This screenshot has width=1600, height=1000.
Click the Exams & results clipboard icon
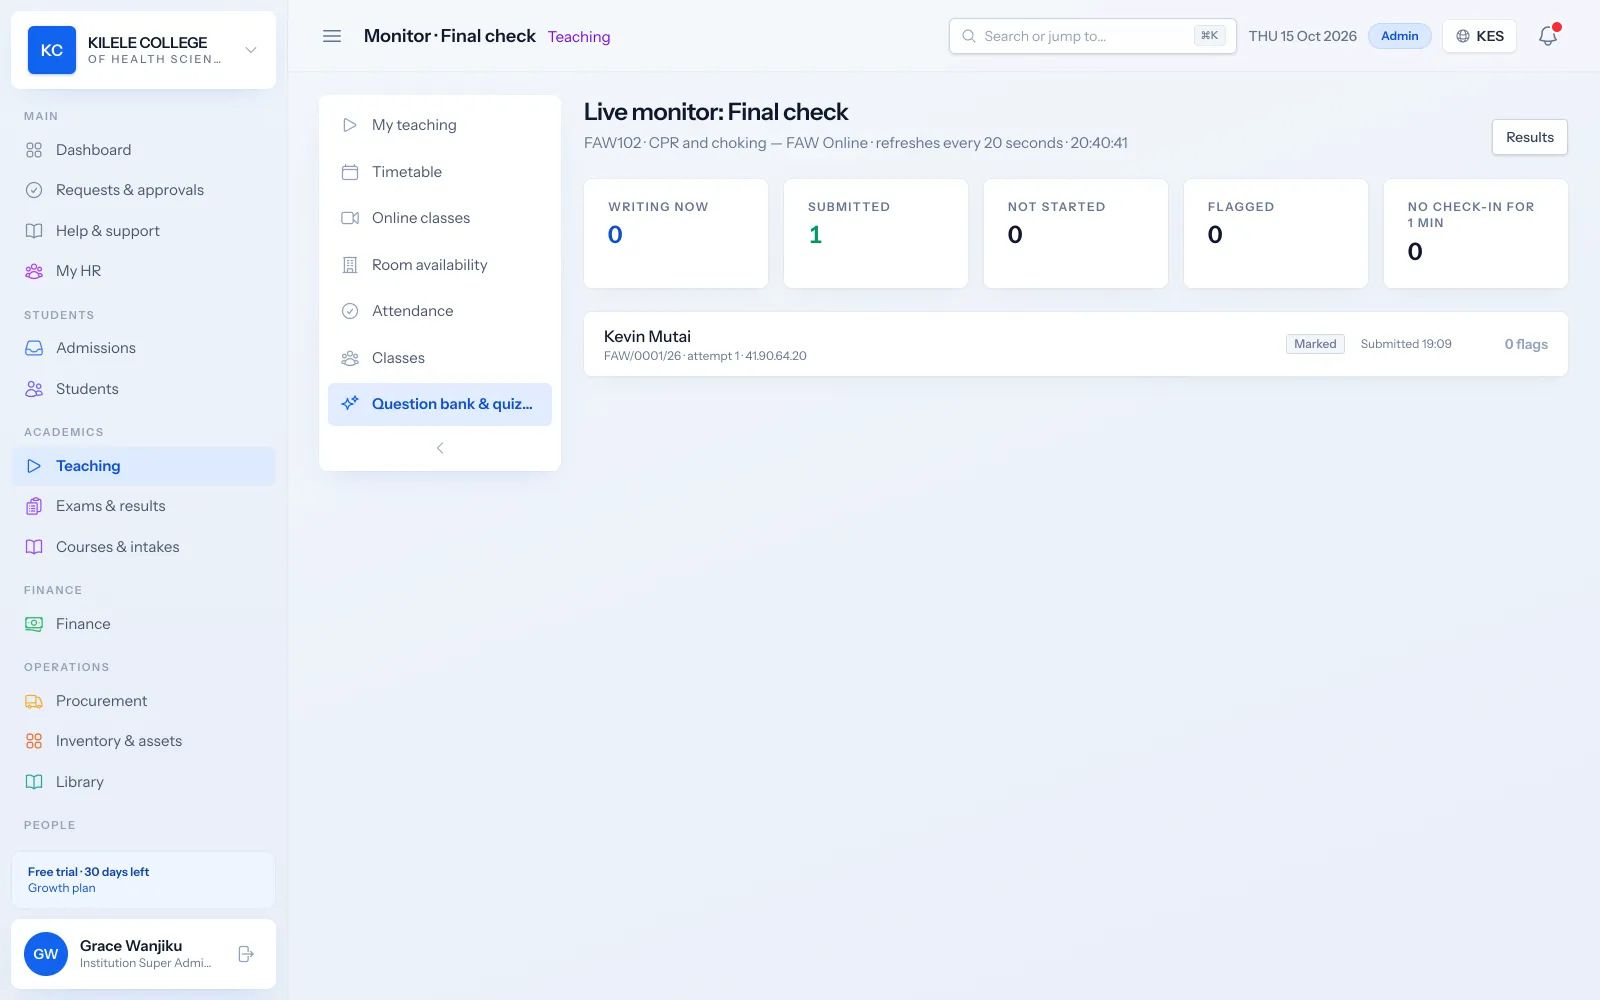click(34, 506)
